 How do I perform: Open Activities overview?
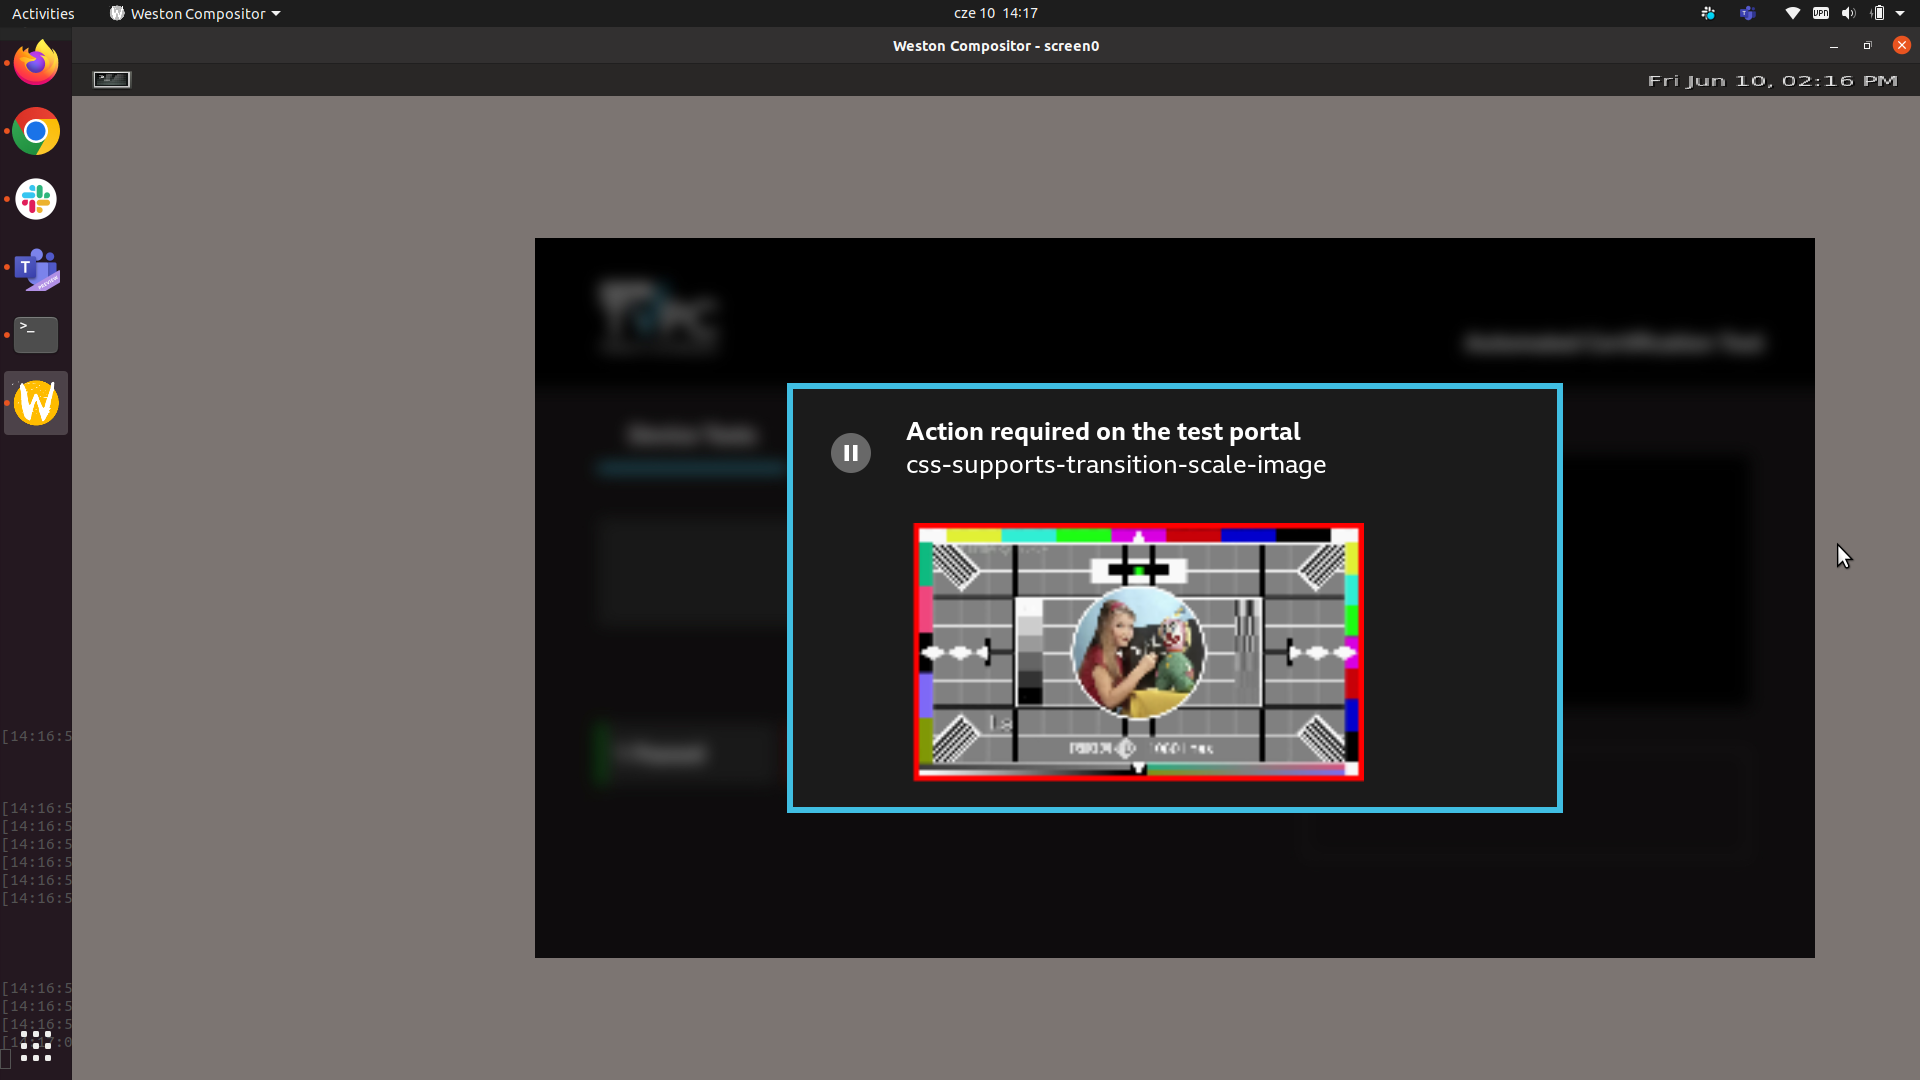point(43,13)
